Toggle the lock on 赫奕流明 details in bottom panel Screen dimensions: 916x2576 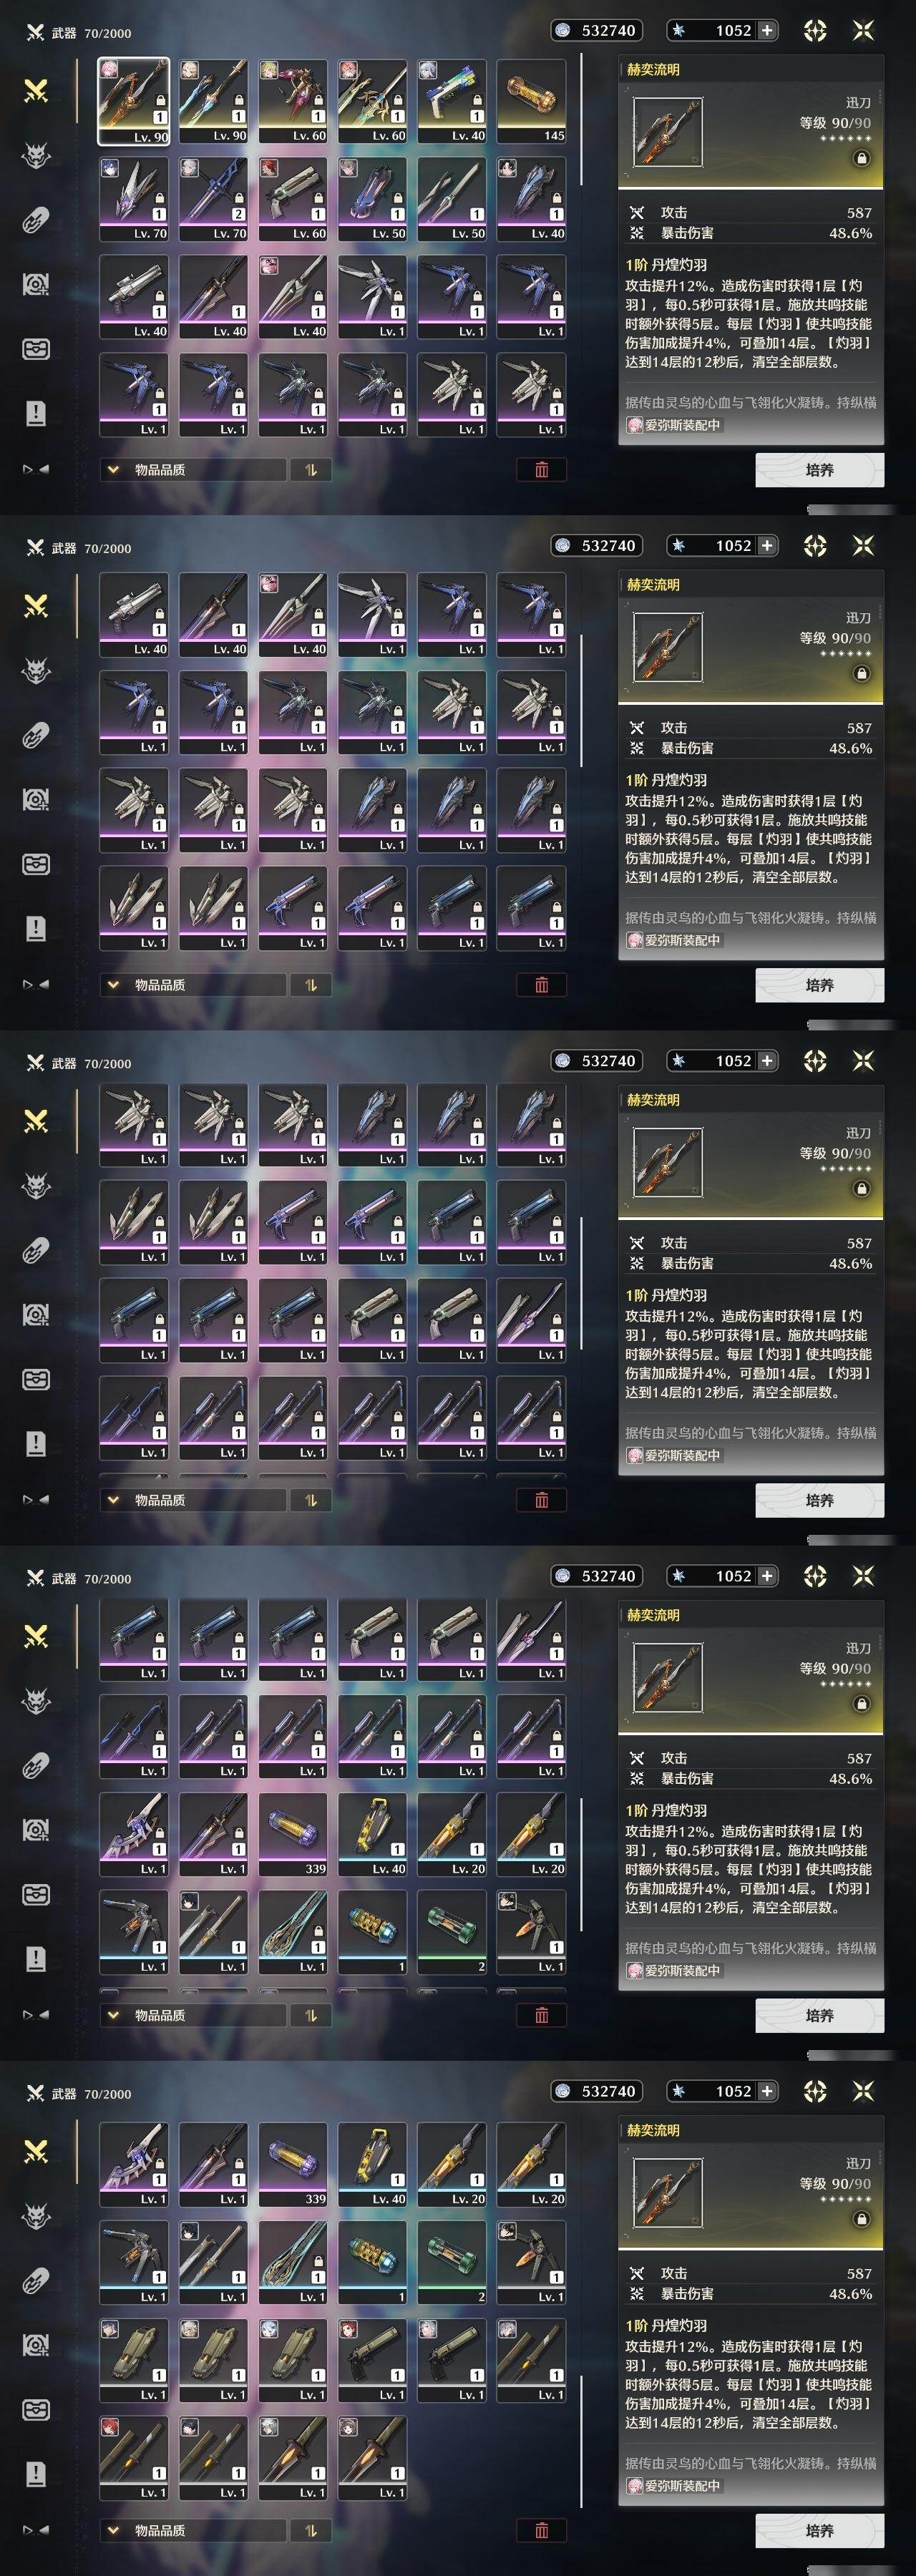861,2219
